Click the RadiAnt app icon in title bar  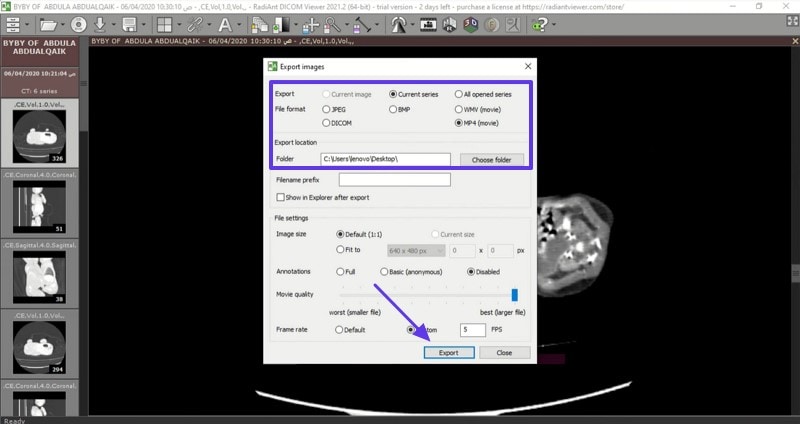(x=6, y=7)
